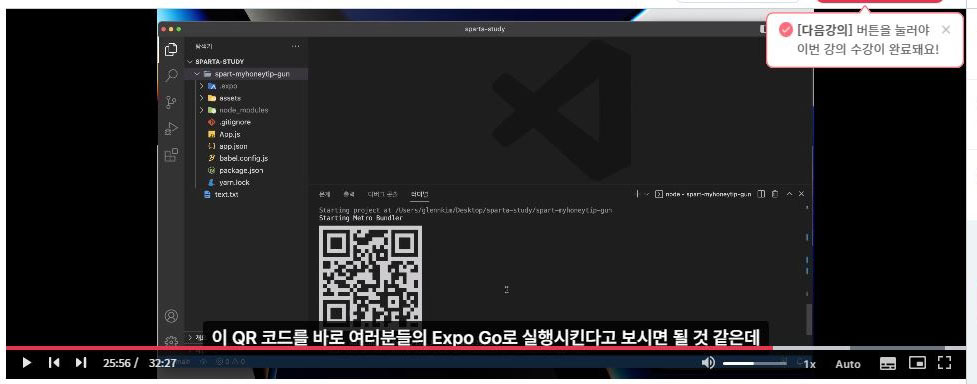Open the Auto video quality menu
The image size is (977, 384).
847,364
